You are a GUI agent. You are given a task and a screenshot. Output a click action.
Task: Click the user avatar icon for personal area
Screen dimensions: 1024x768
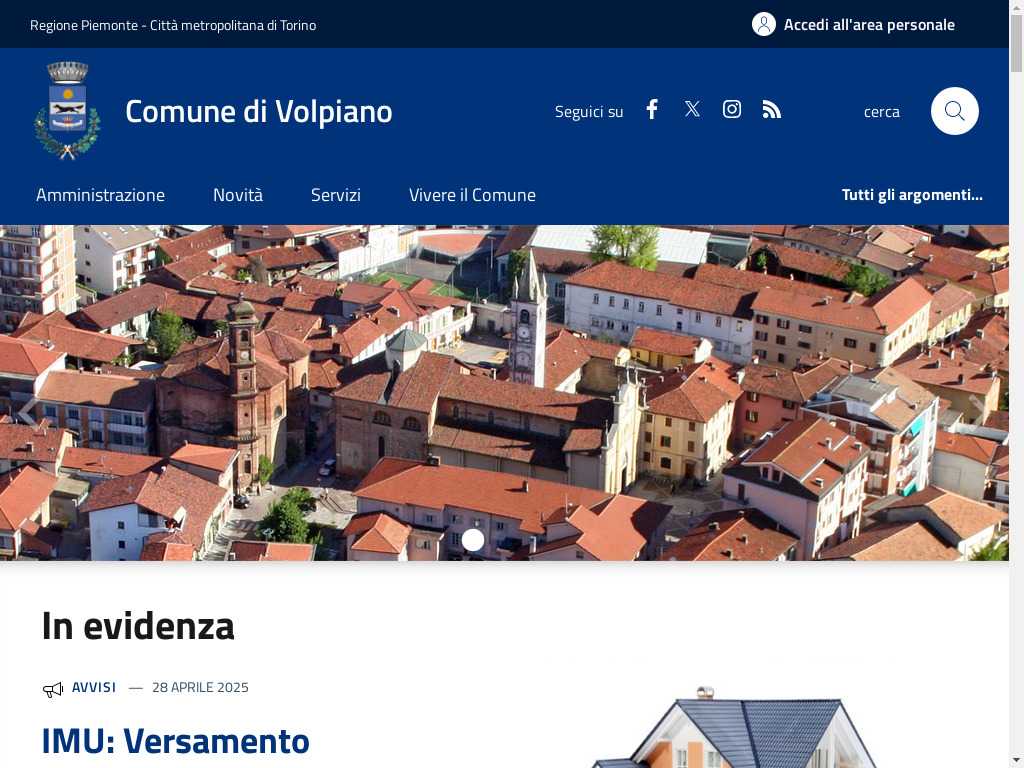pos(763,24)
